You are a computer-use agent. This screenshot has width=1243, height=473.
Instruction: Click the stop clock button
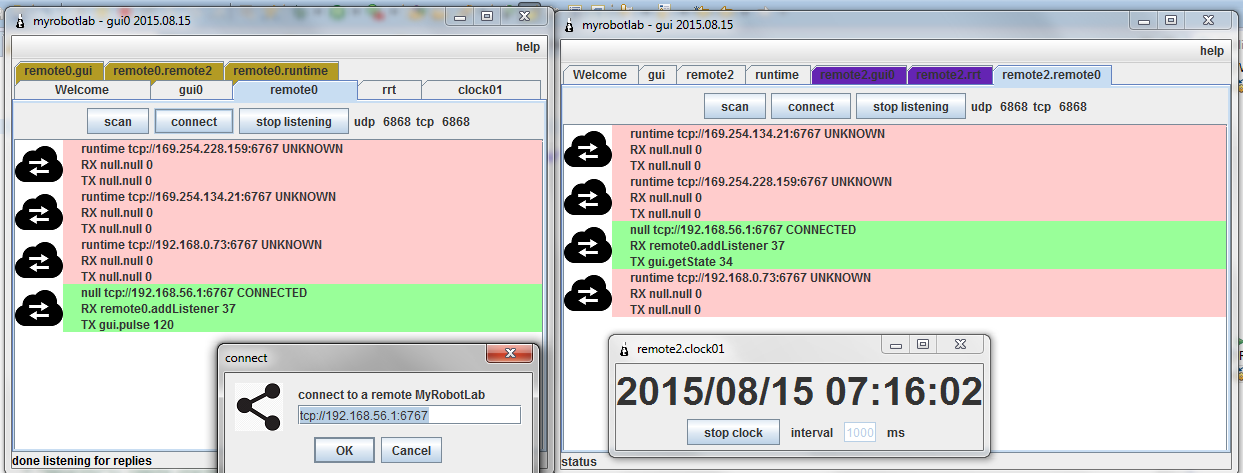point(733,433)
